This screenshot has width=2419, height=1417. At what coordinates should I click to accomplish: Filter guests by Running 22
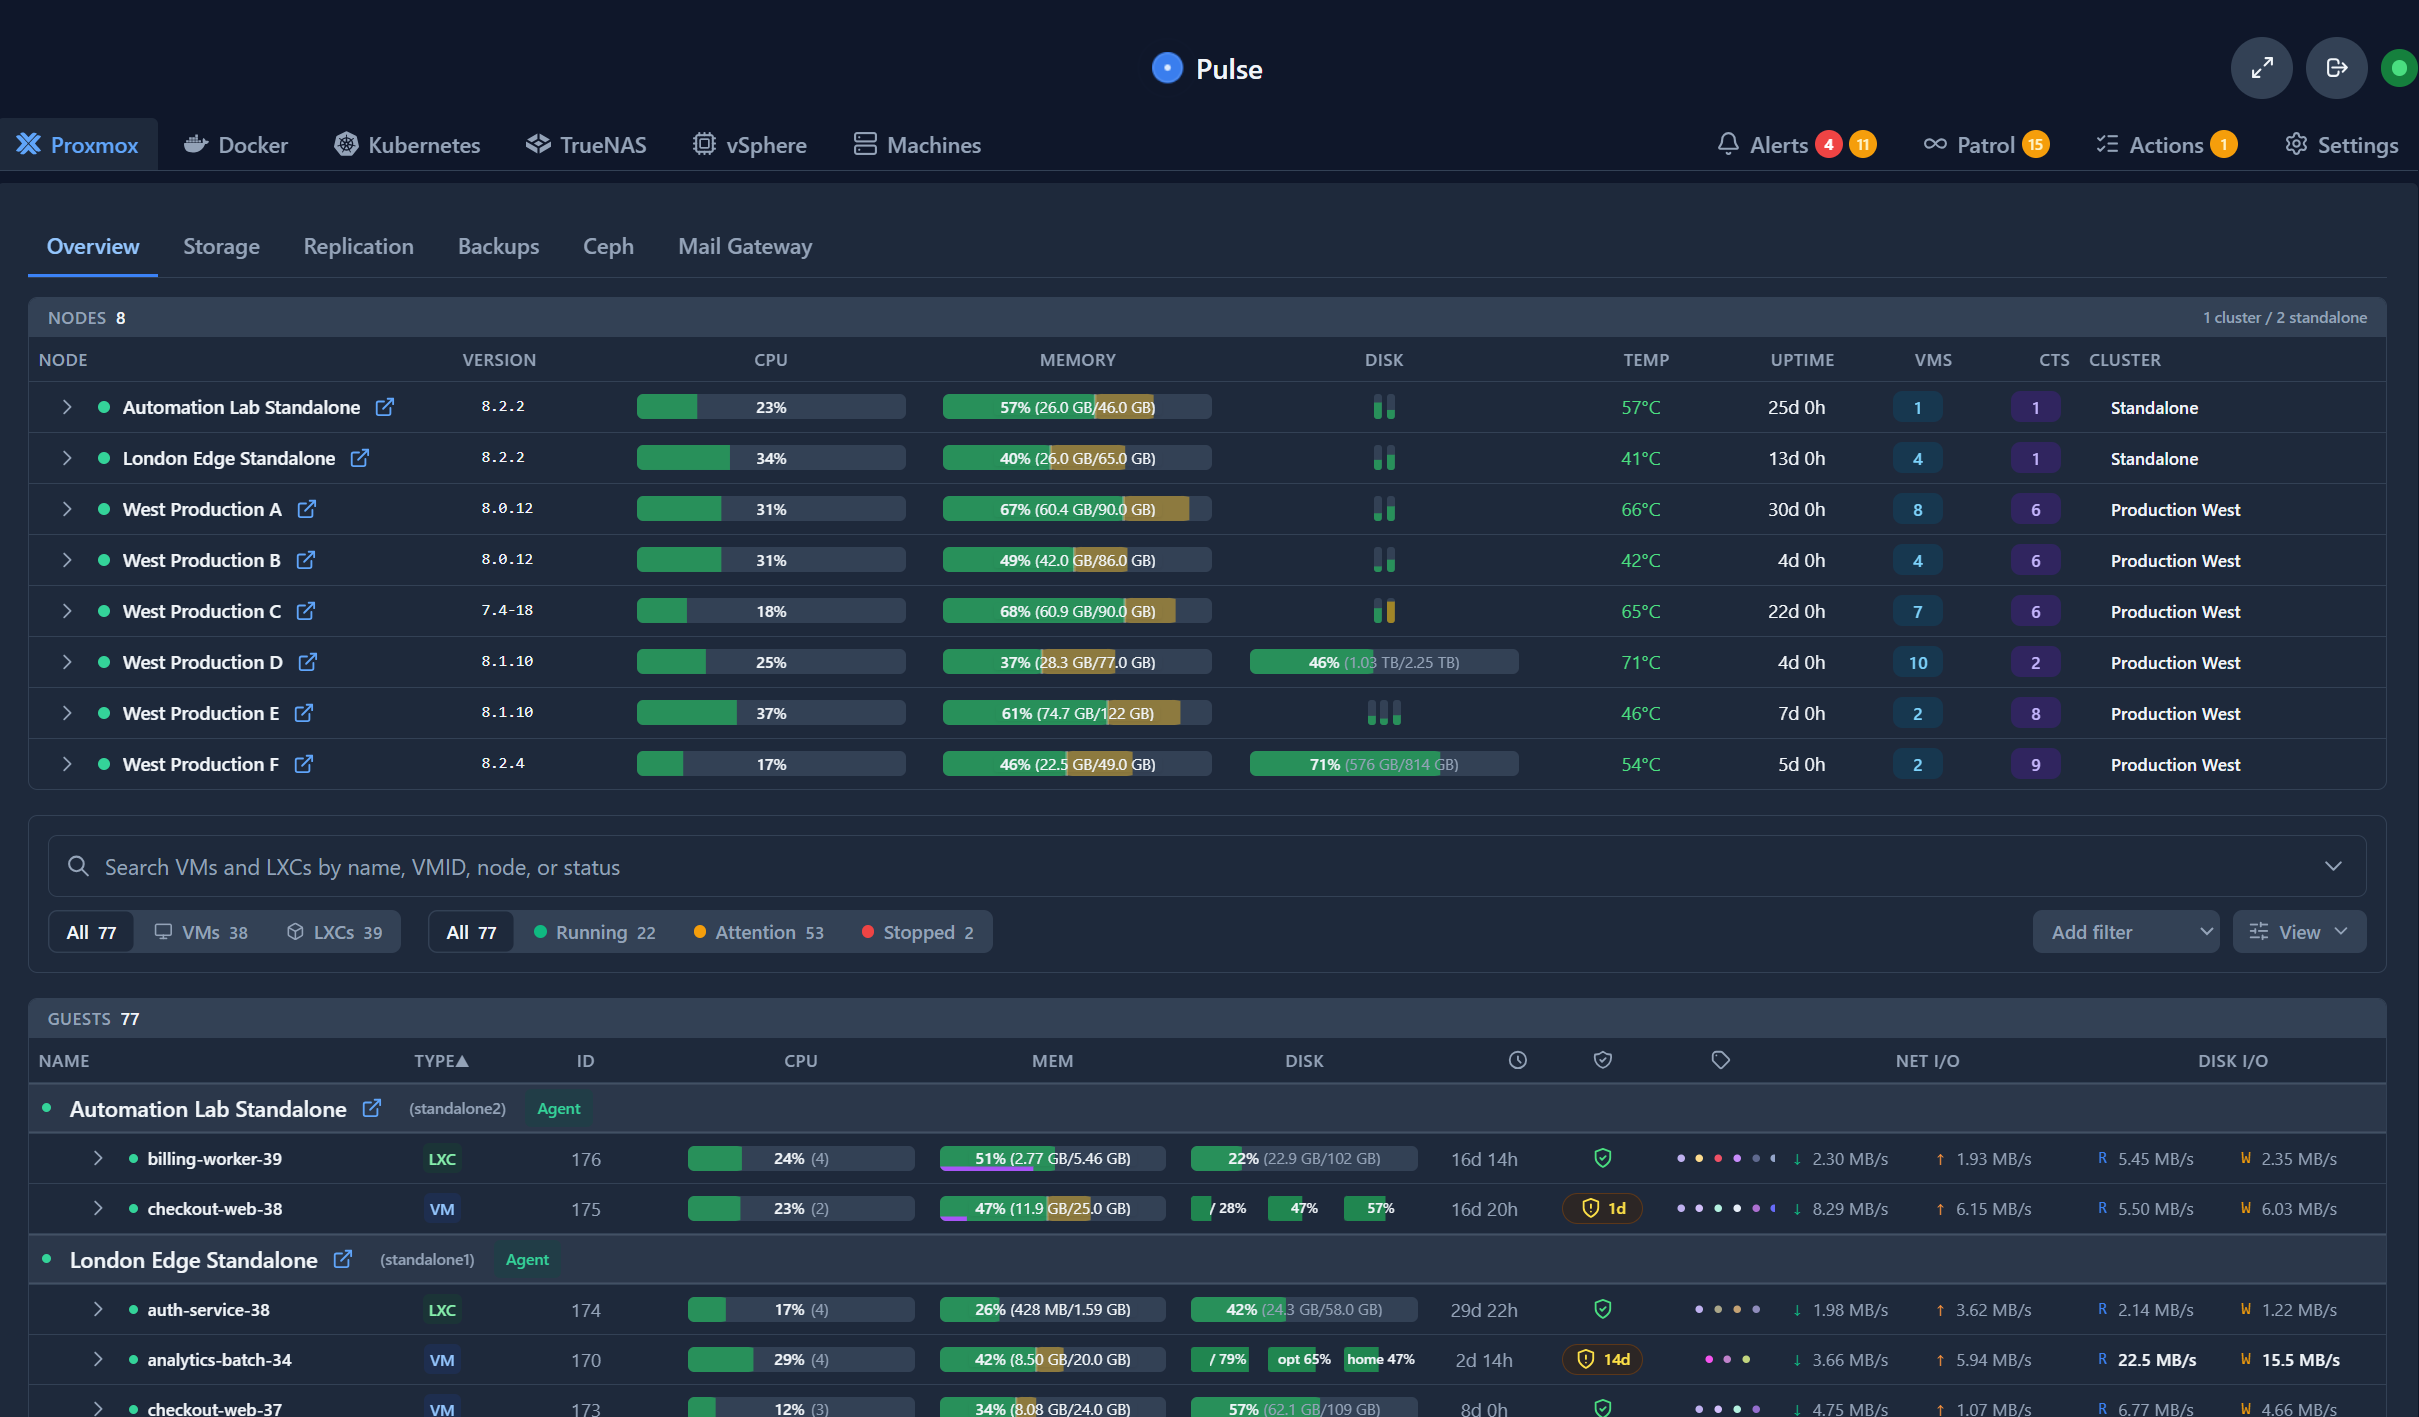(x=595, y=932)
